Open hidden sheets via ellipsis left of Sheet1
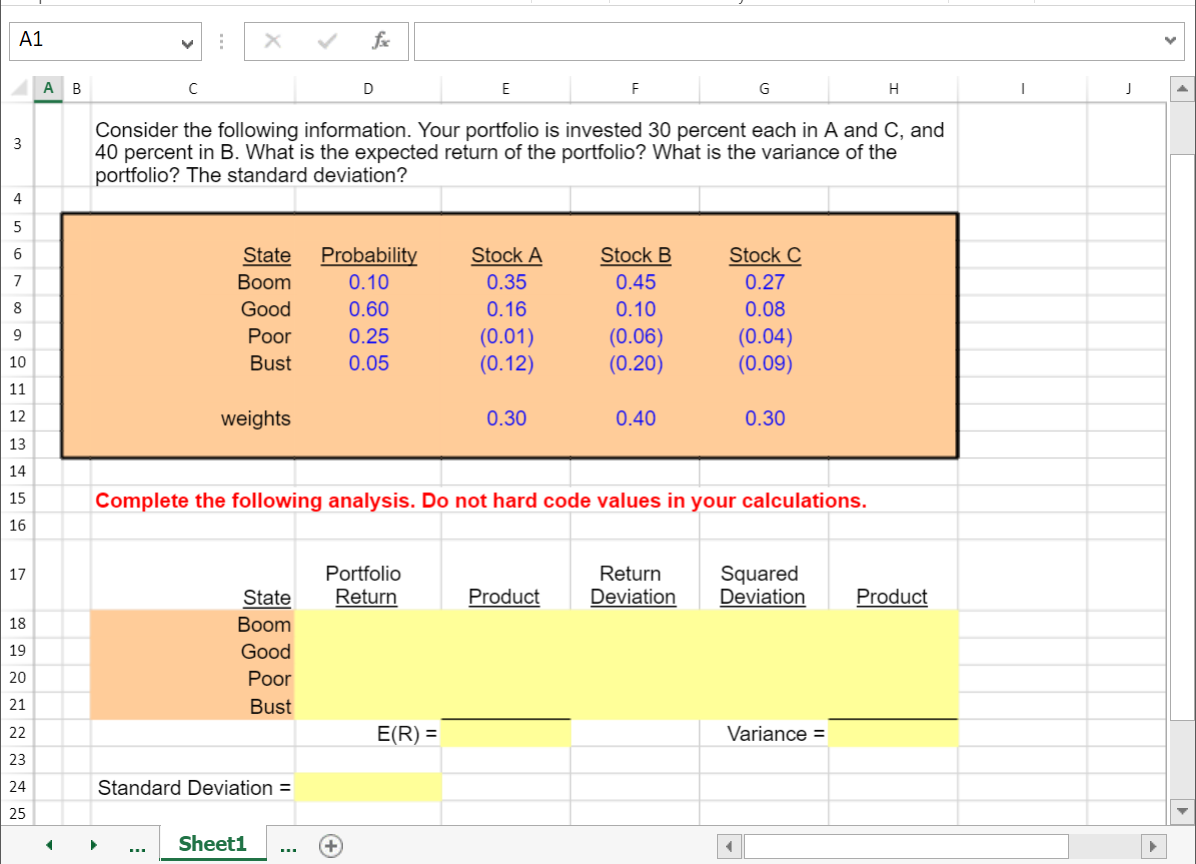 point(136,845)
